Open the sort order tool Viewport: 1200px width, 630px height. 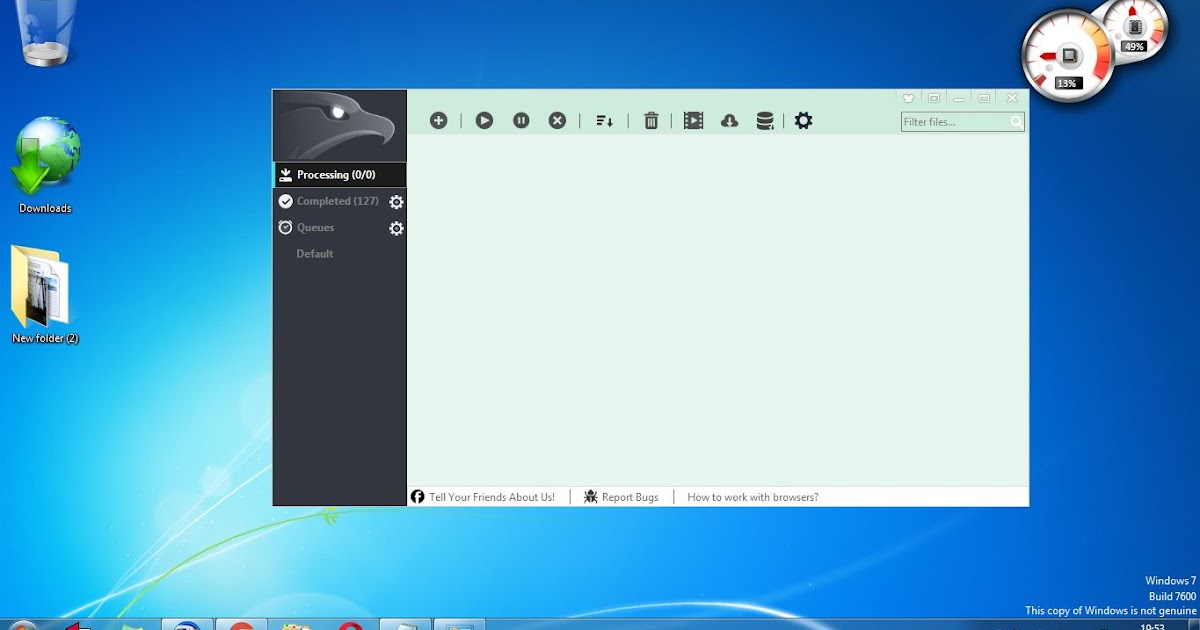point(603,119)
